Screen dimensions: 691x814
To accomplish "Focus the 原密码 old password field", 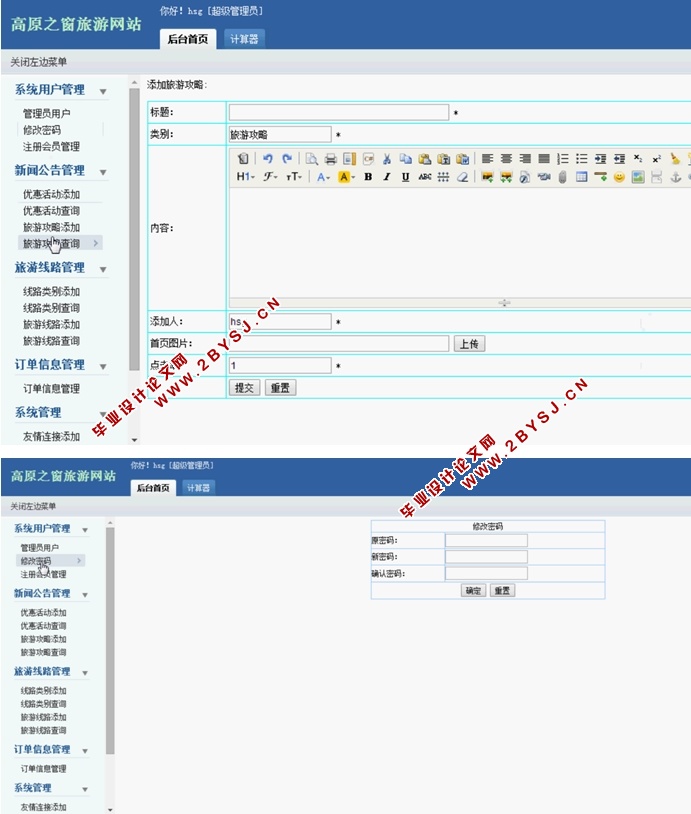I will point(486,540).
